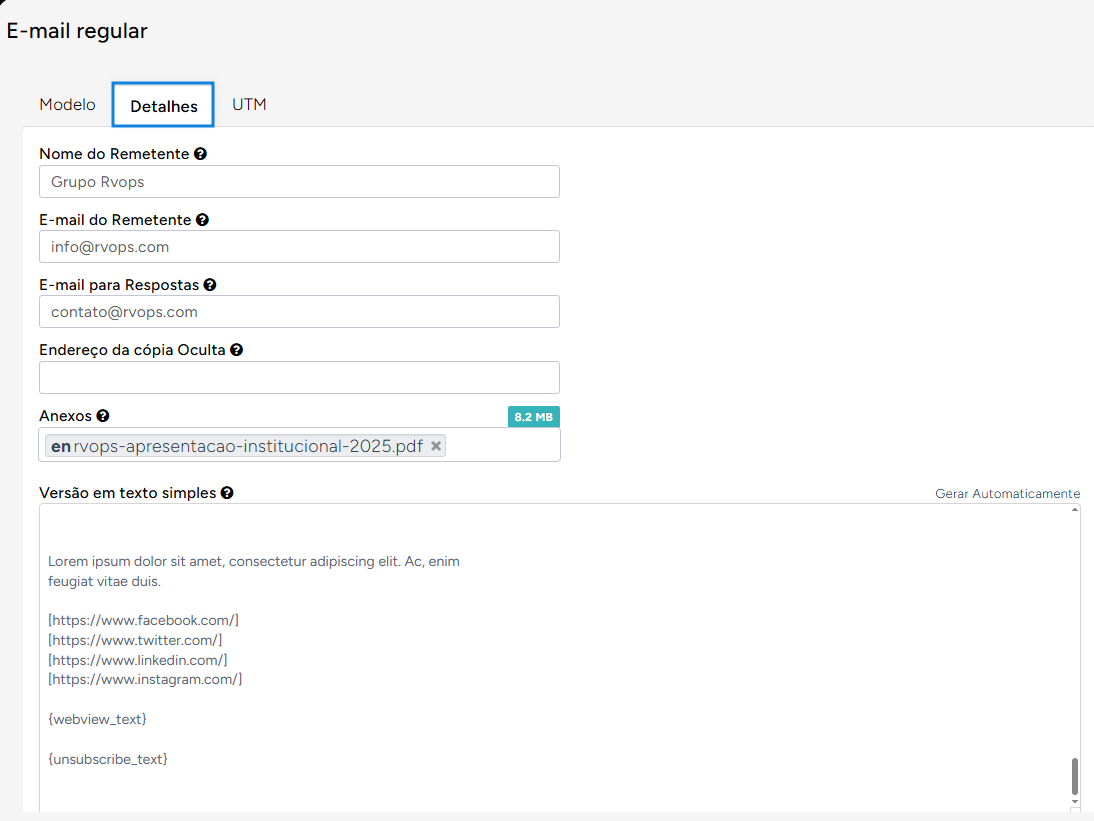Open help icon next to Nome do Remetente

201,154
